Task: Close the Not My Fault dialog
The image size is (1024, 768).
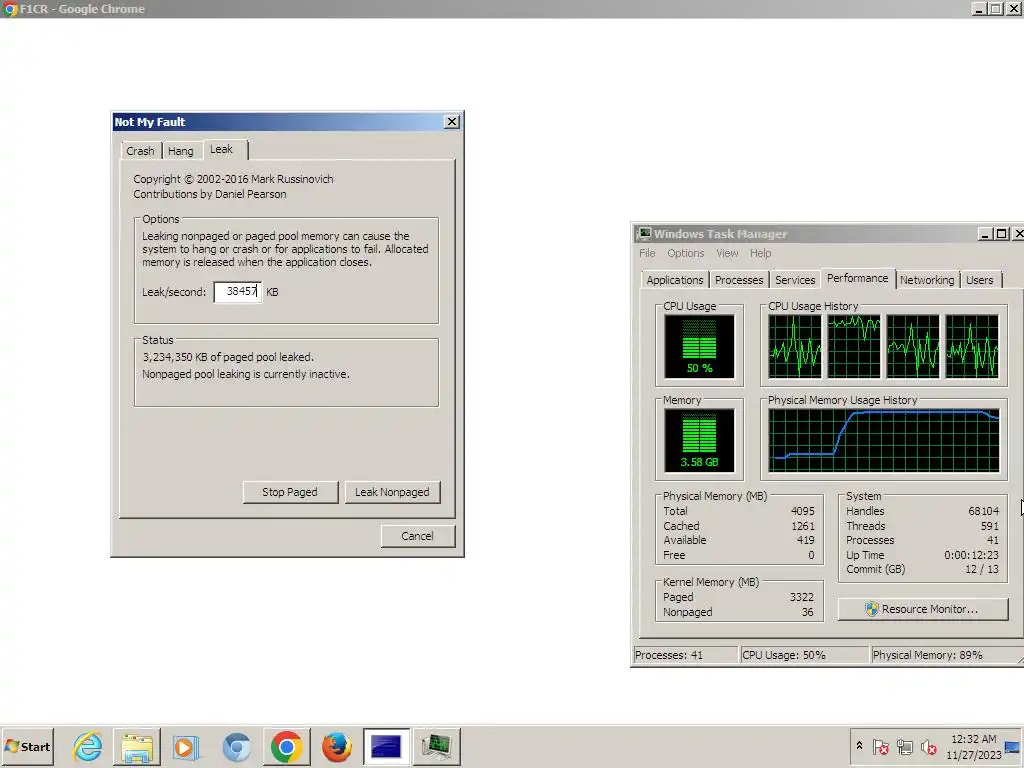Action: pos(452,121)
